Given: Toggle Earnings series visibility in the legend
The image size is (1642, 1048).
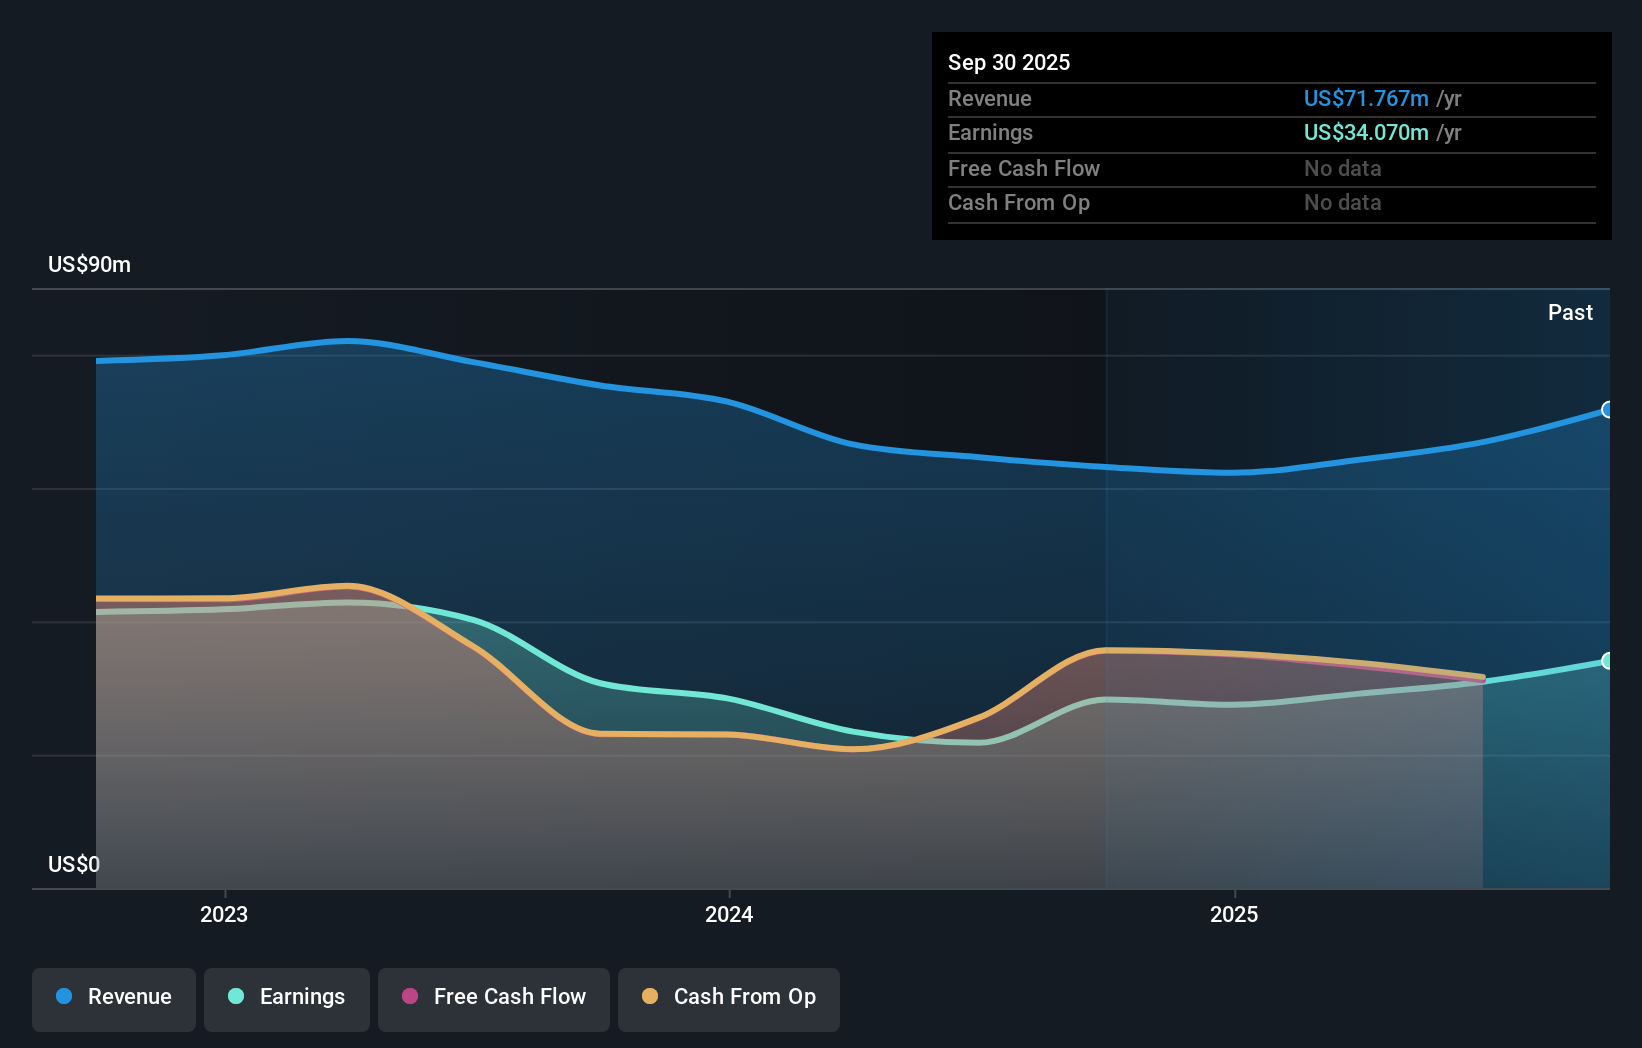Looking at the screenshot, I should (x=287, y=998).
